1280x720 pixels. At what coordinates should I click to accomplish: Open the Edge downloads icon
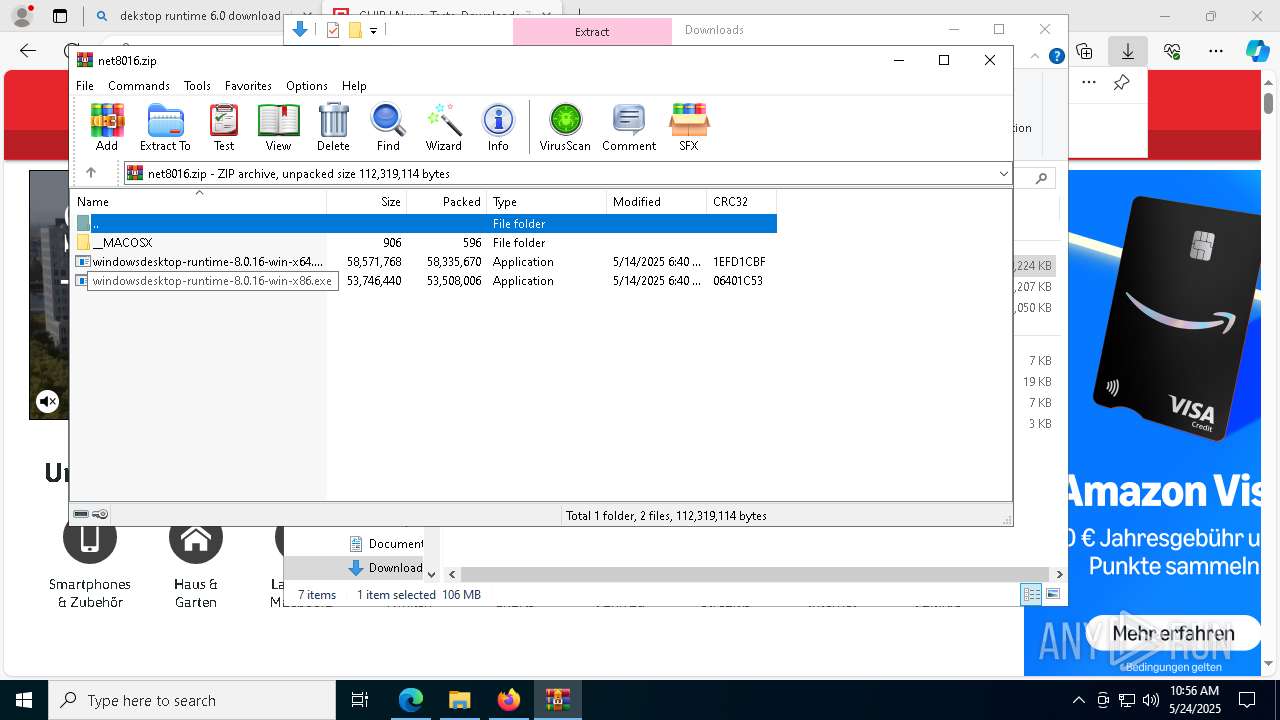coord(1128,51)
